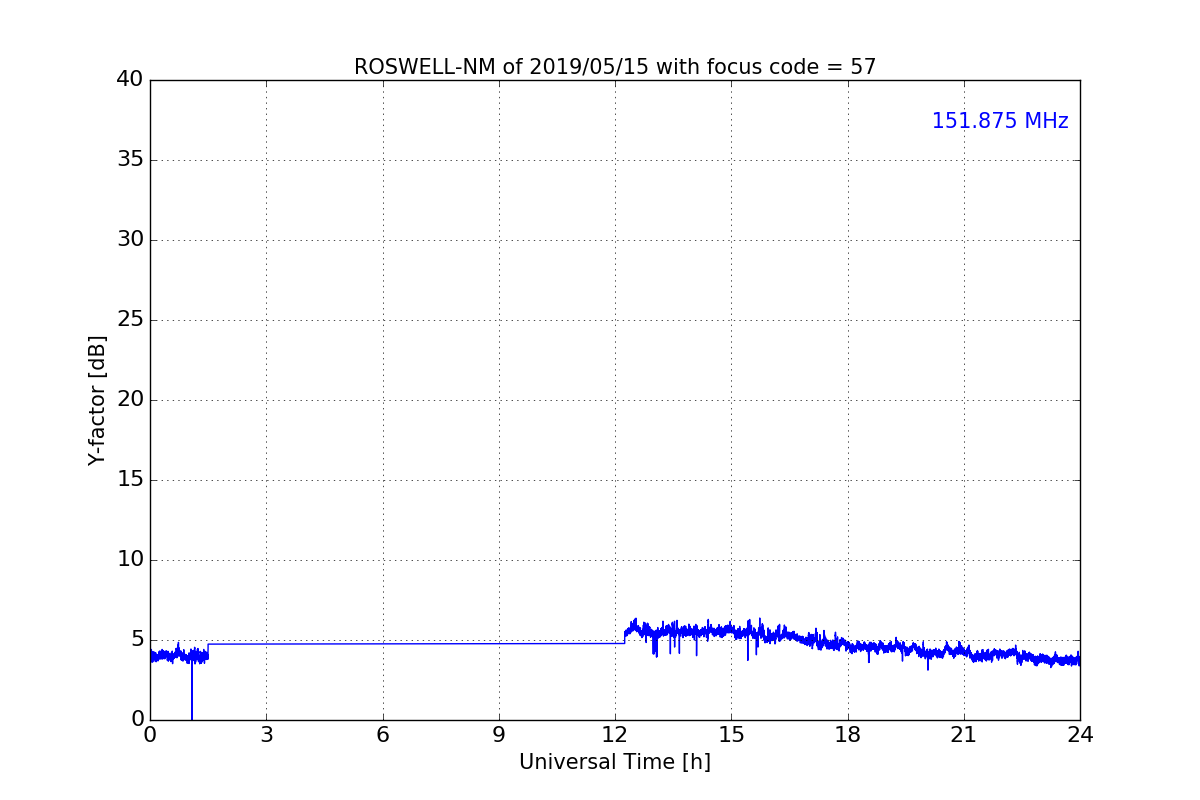The image size is (1200, 800).
Task: Click the x-axis tick label '18'
Action: (848, 735)
